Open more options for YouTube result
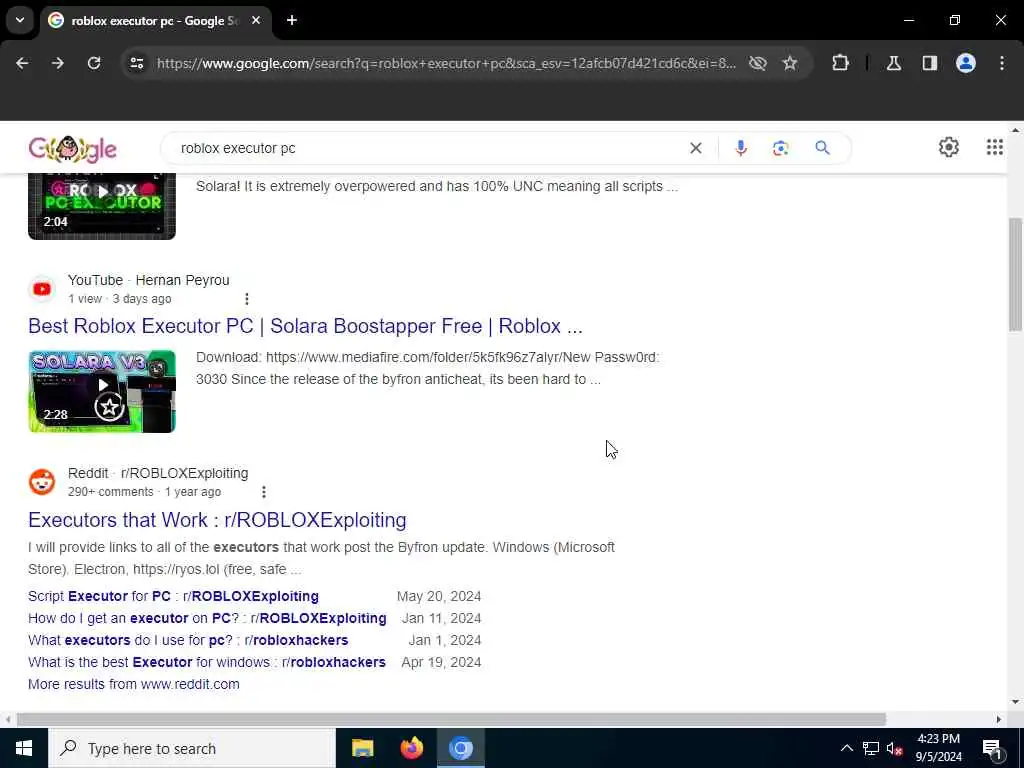 tap(246, 298)
